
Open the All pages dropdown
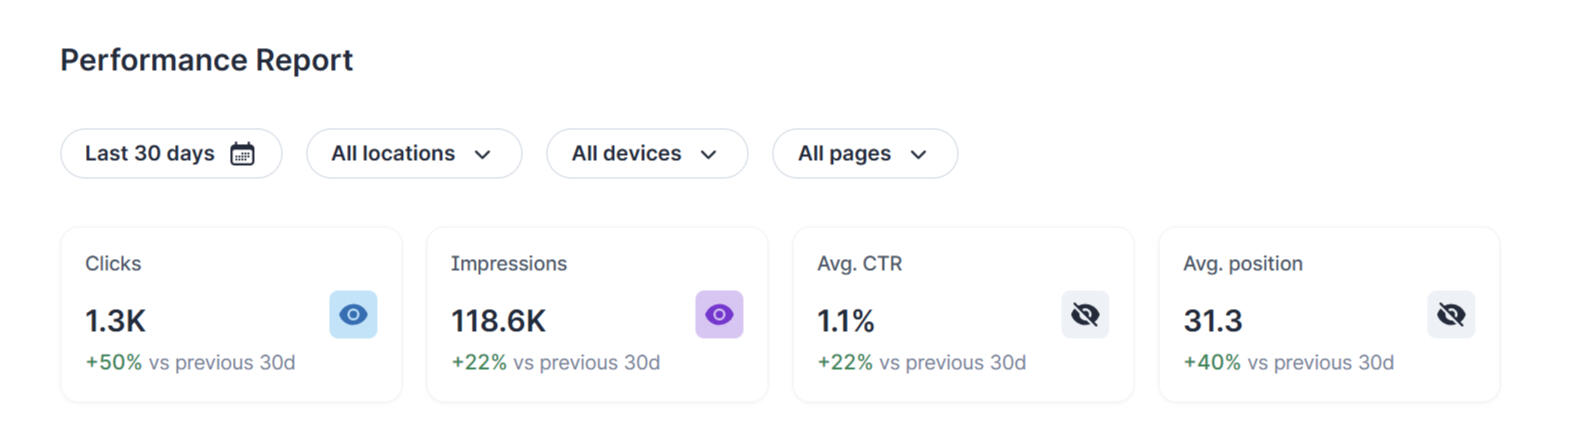pos(864,154)
